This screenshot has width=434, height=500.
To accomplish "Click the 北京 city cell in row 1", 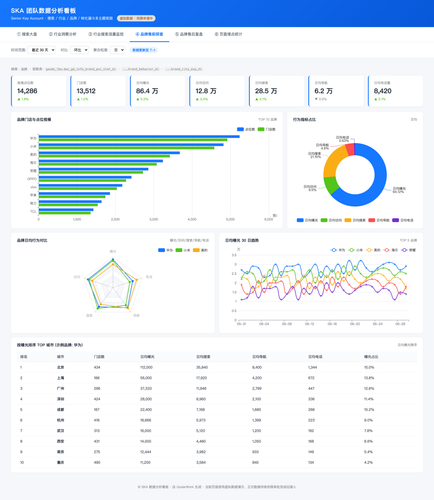I will click(60, 367).
